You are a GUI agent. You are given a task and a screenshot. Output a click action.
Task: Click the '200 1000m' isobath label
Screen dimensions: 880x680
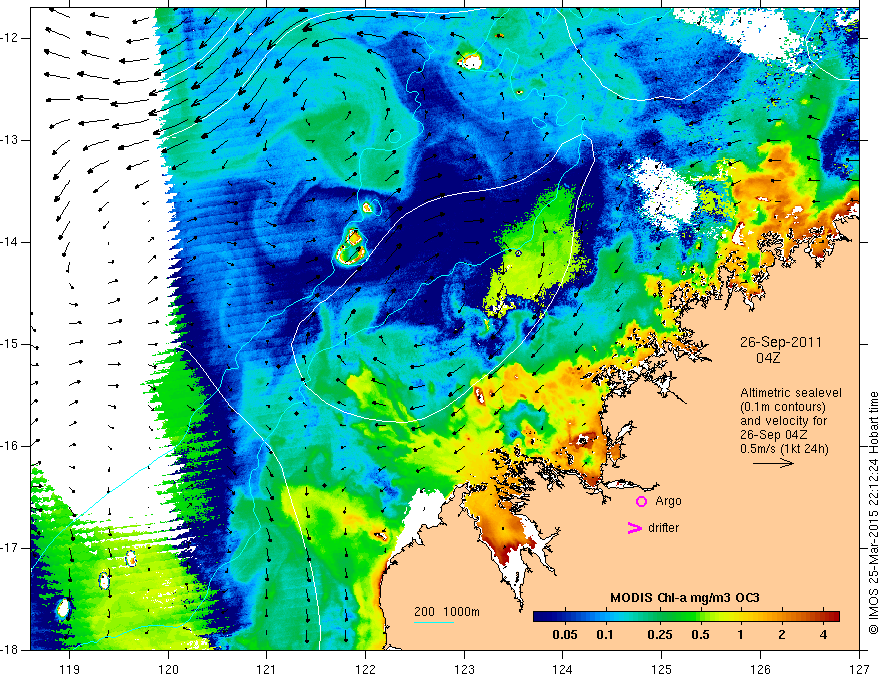(x=447, y=612)
